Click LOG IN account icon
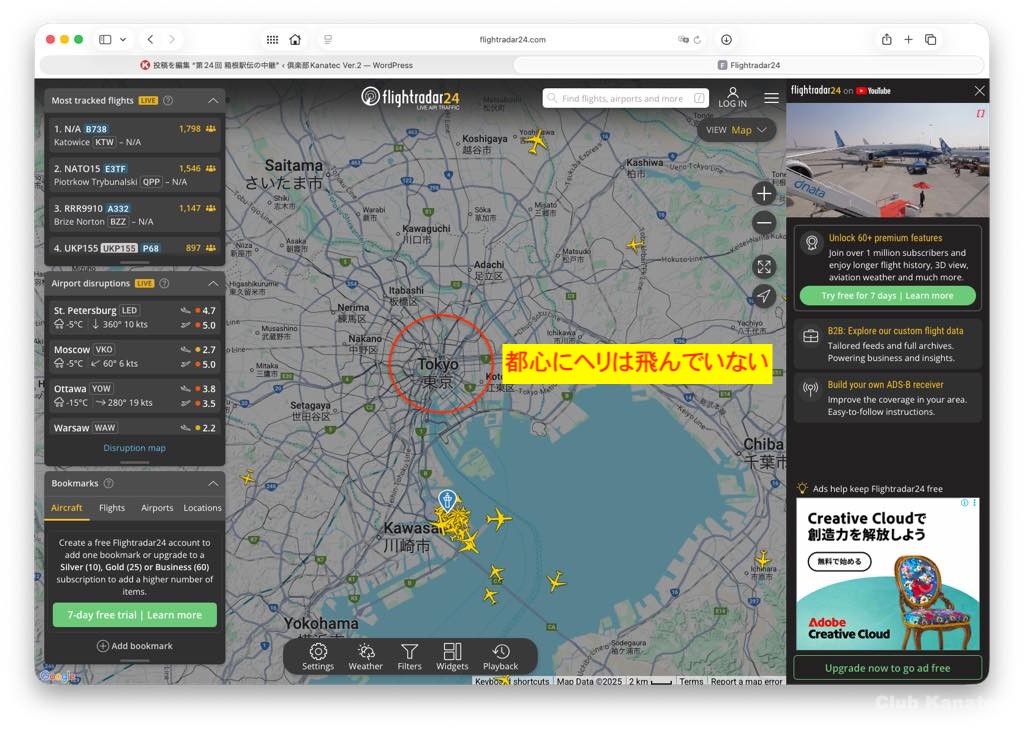1024x730 pixels. 732,97
